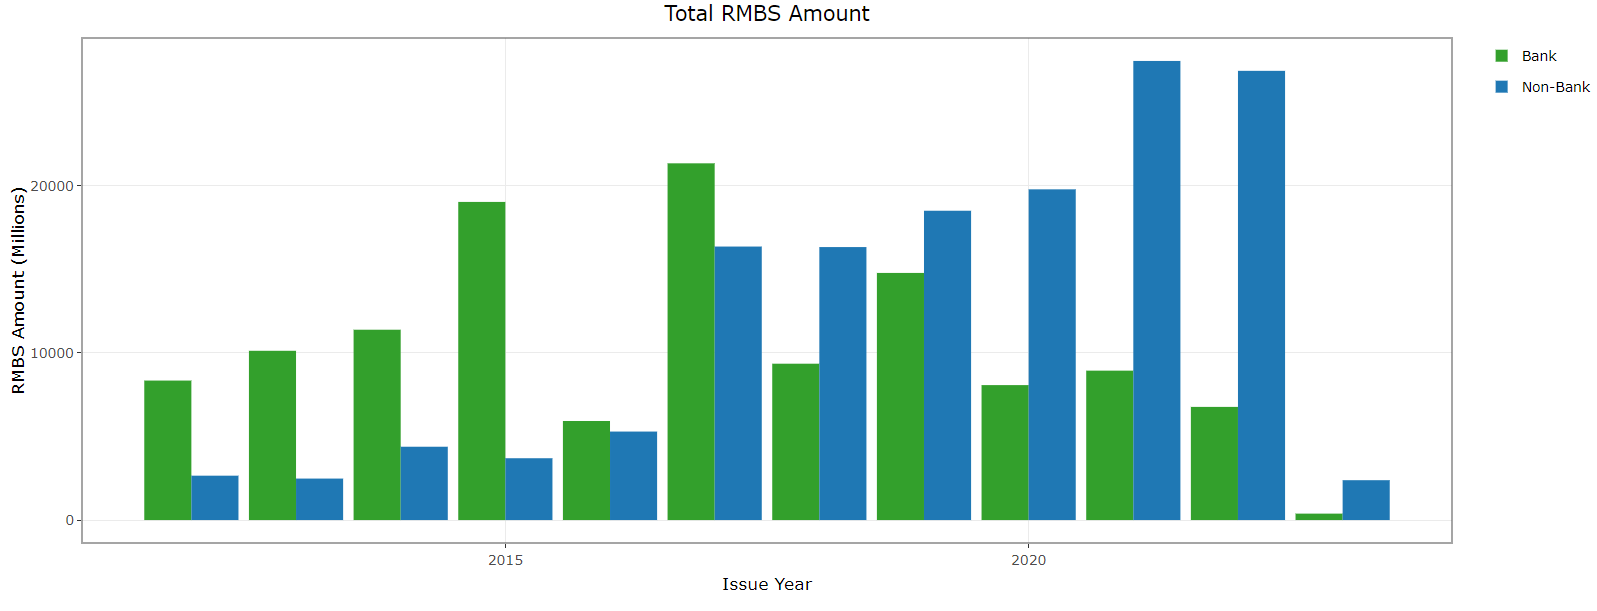Click the 2020 x-axis tick label
The width and height of the screenshot is (1597, 611).
[x=1028, y=560]
